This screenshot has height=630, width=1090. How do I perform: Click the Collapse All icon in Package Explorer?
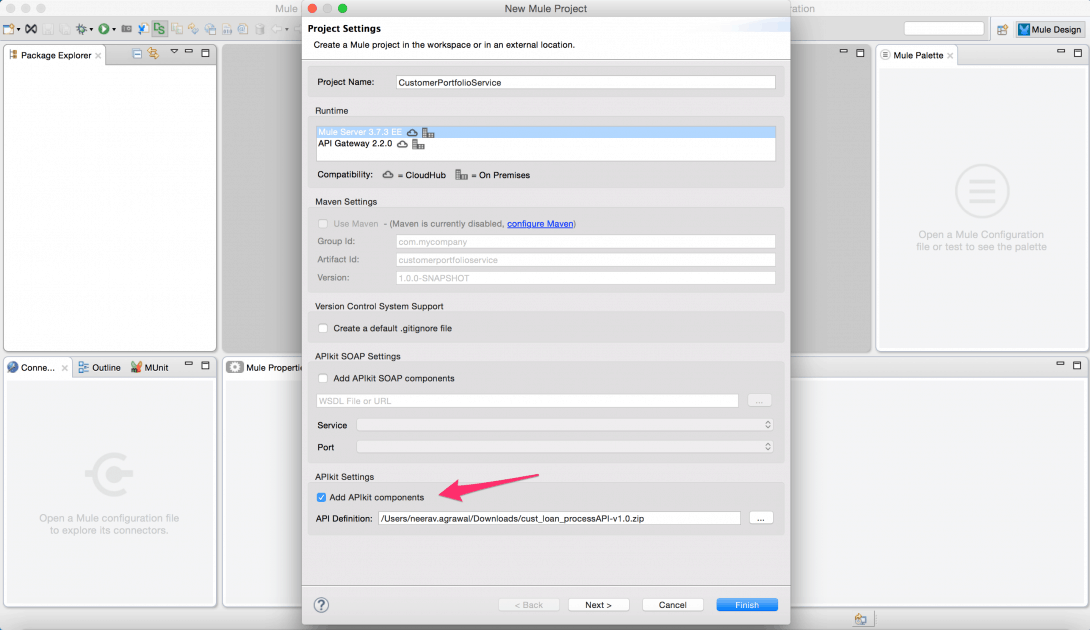[137, 54]
